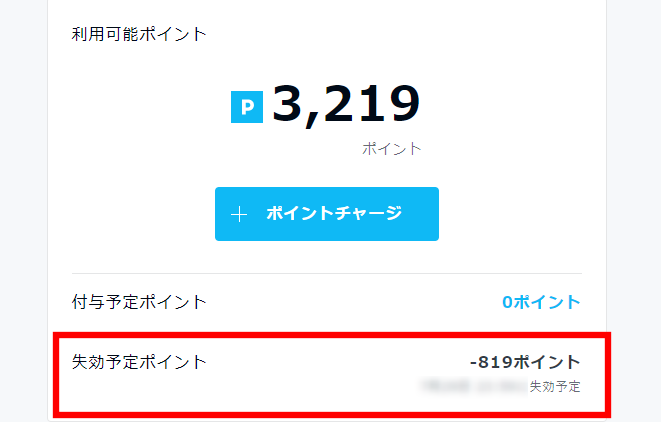Click empty space between 付与予定ポイント and 0ポイント
The height and width of the screenshot is (422, 661).
pyautogui.click(x=350, y=301)
